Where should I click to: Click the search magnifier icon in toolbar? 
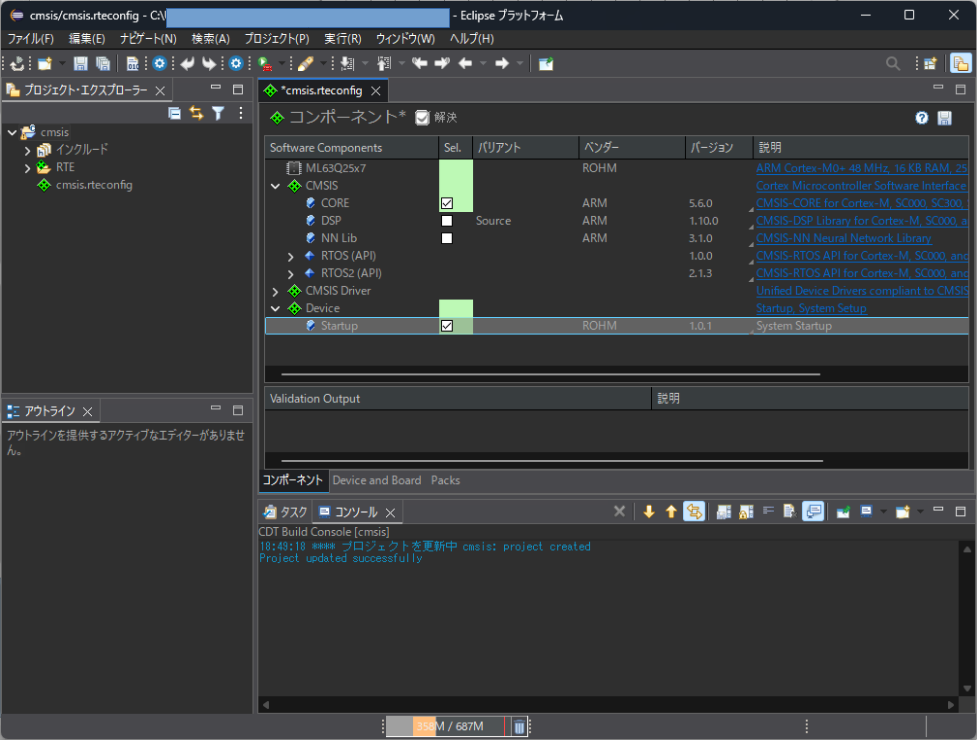point(893,64)
